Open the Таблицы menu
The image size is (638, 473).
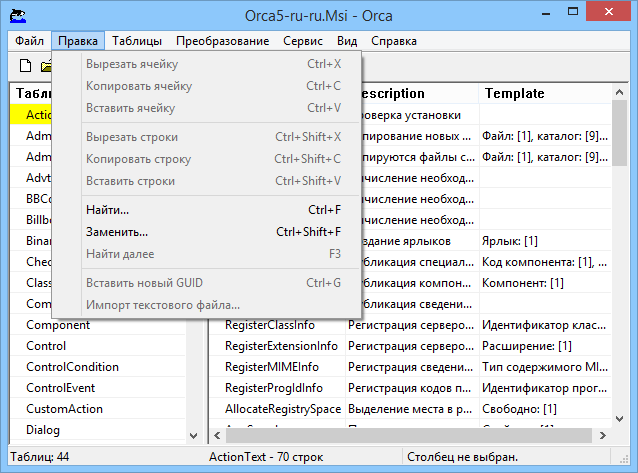coord(137,41)
